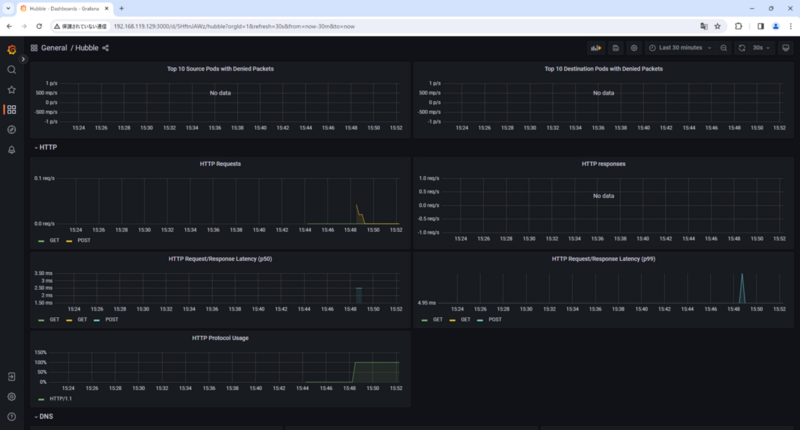Bookmark this page with the star
The width and height of the screenshot is (800, 430).
pyautogui.click(x=717, y=26)
